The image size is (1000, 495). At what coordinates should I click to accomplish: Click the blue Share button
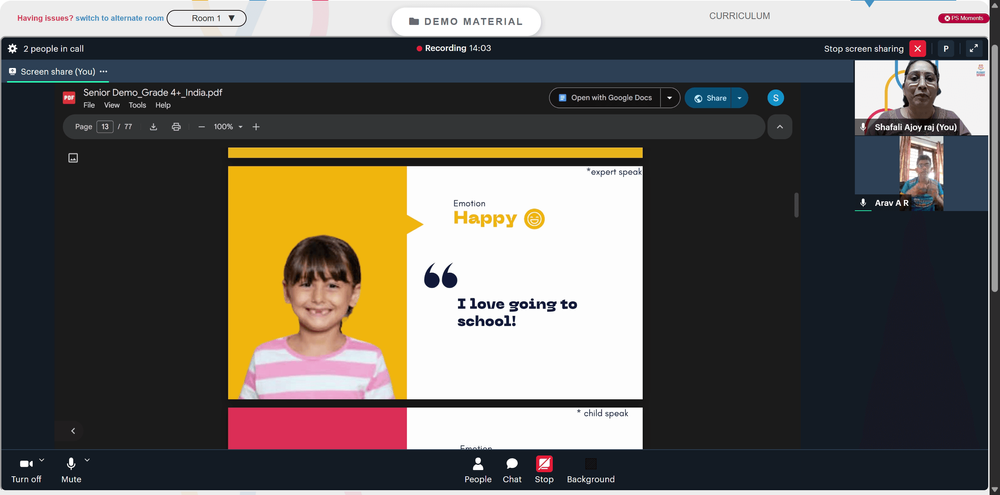[710, 98]
